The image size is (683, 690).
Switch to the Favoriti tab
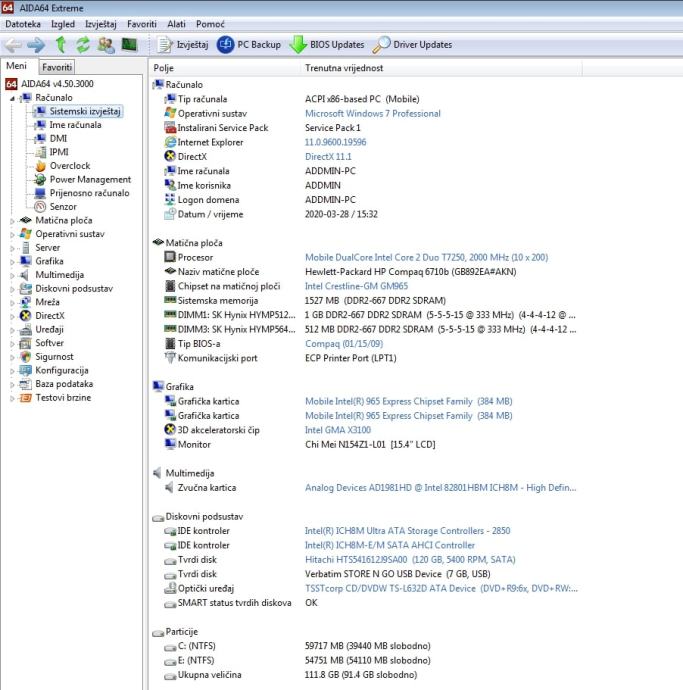[56, 67]
